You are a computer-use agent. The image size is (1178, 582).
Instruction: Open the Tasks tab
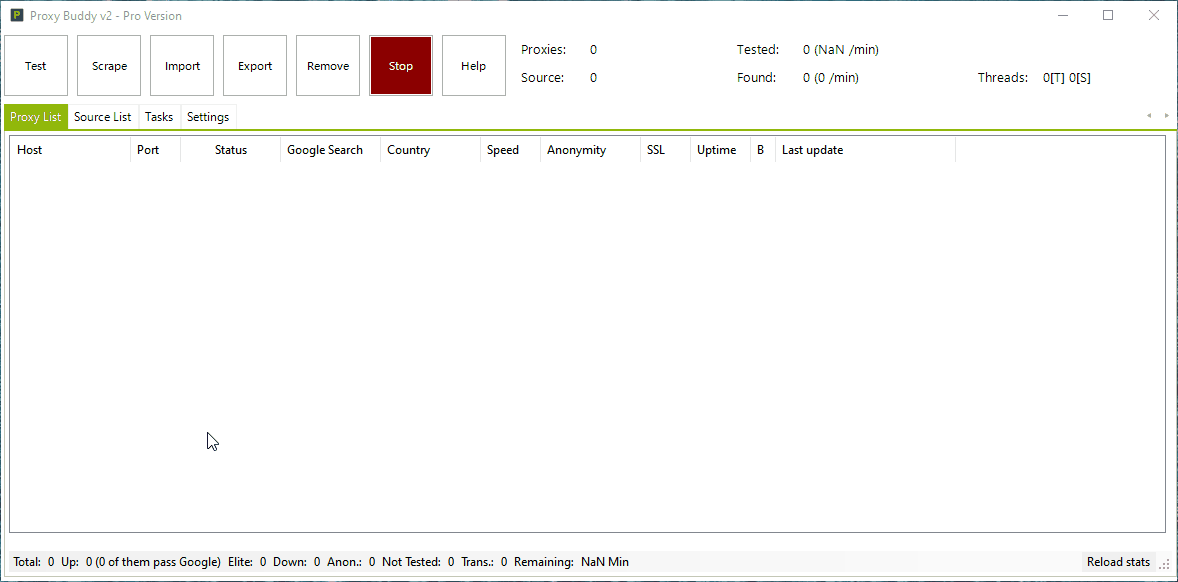click(158, 116)
